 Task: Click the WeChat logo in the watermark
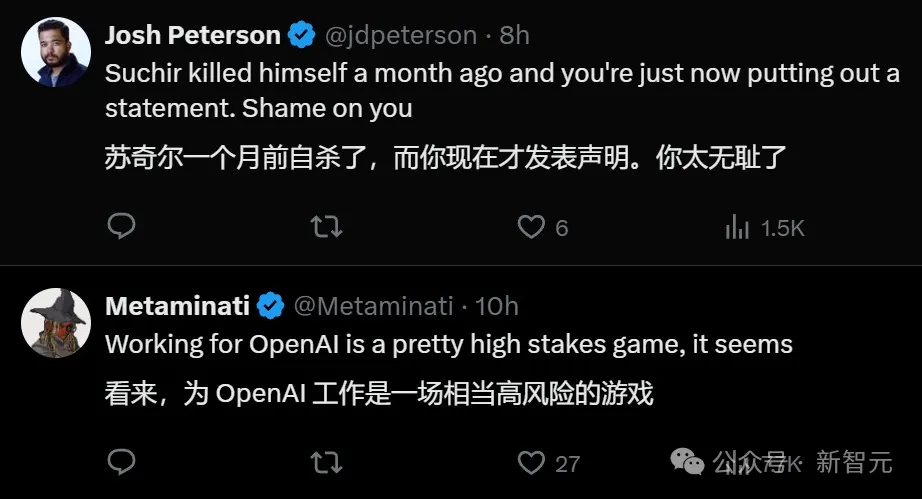point(687,461)
